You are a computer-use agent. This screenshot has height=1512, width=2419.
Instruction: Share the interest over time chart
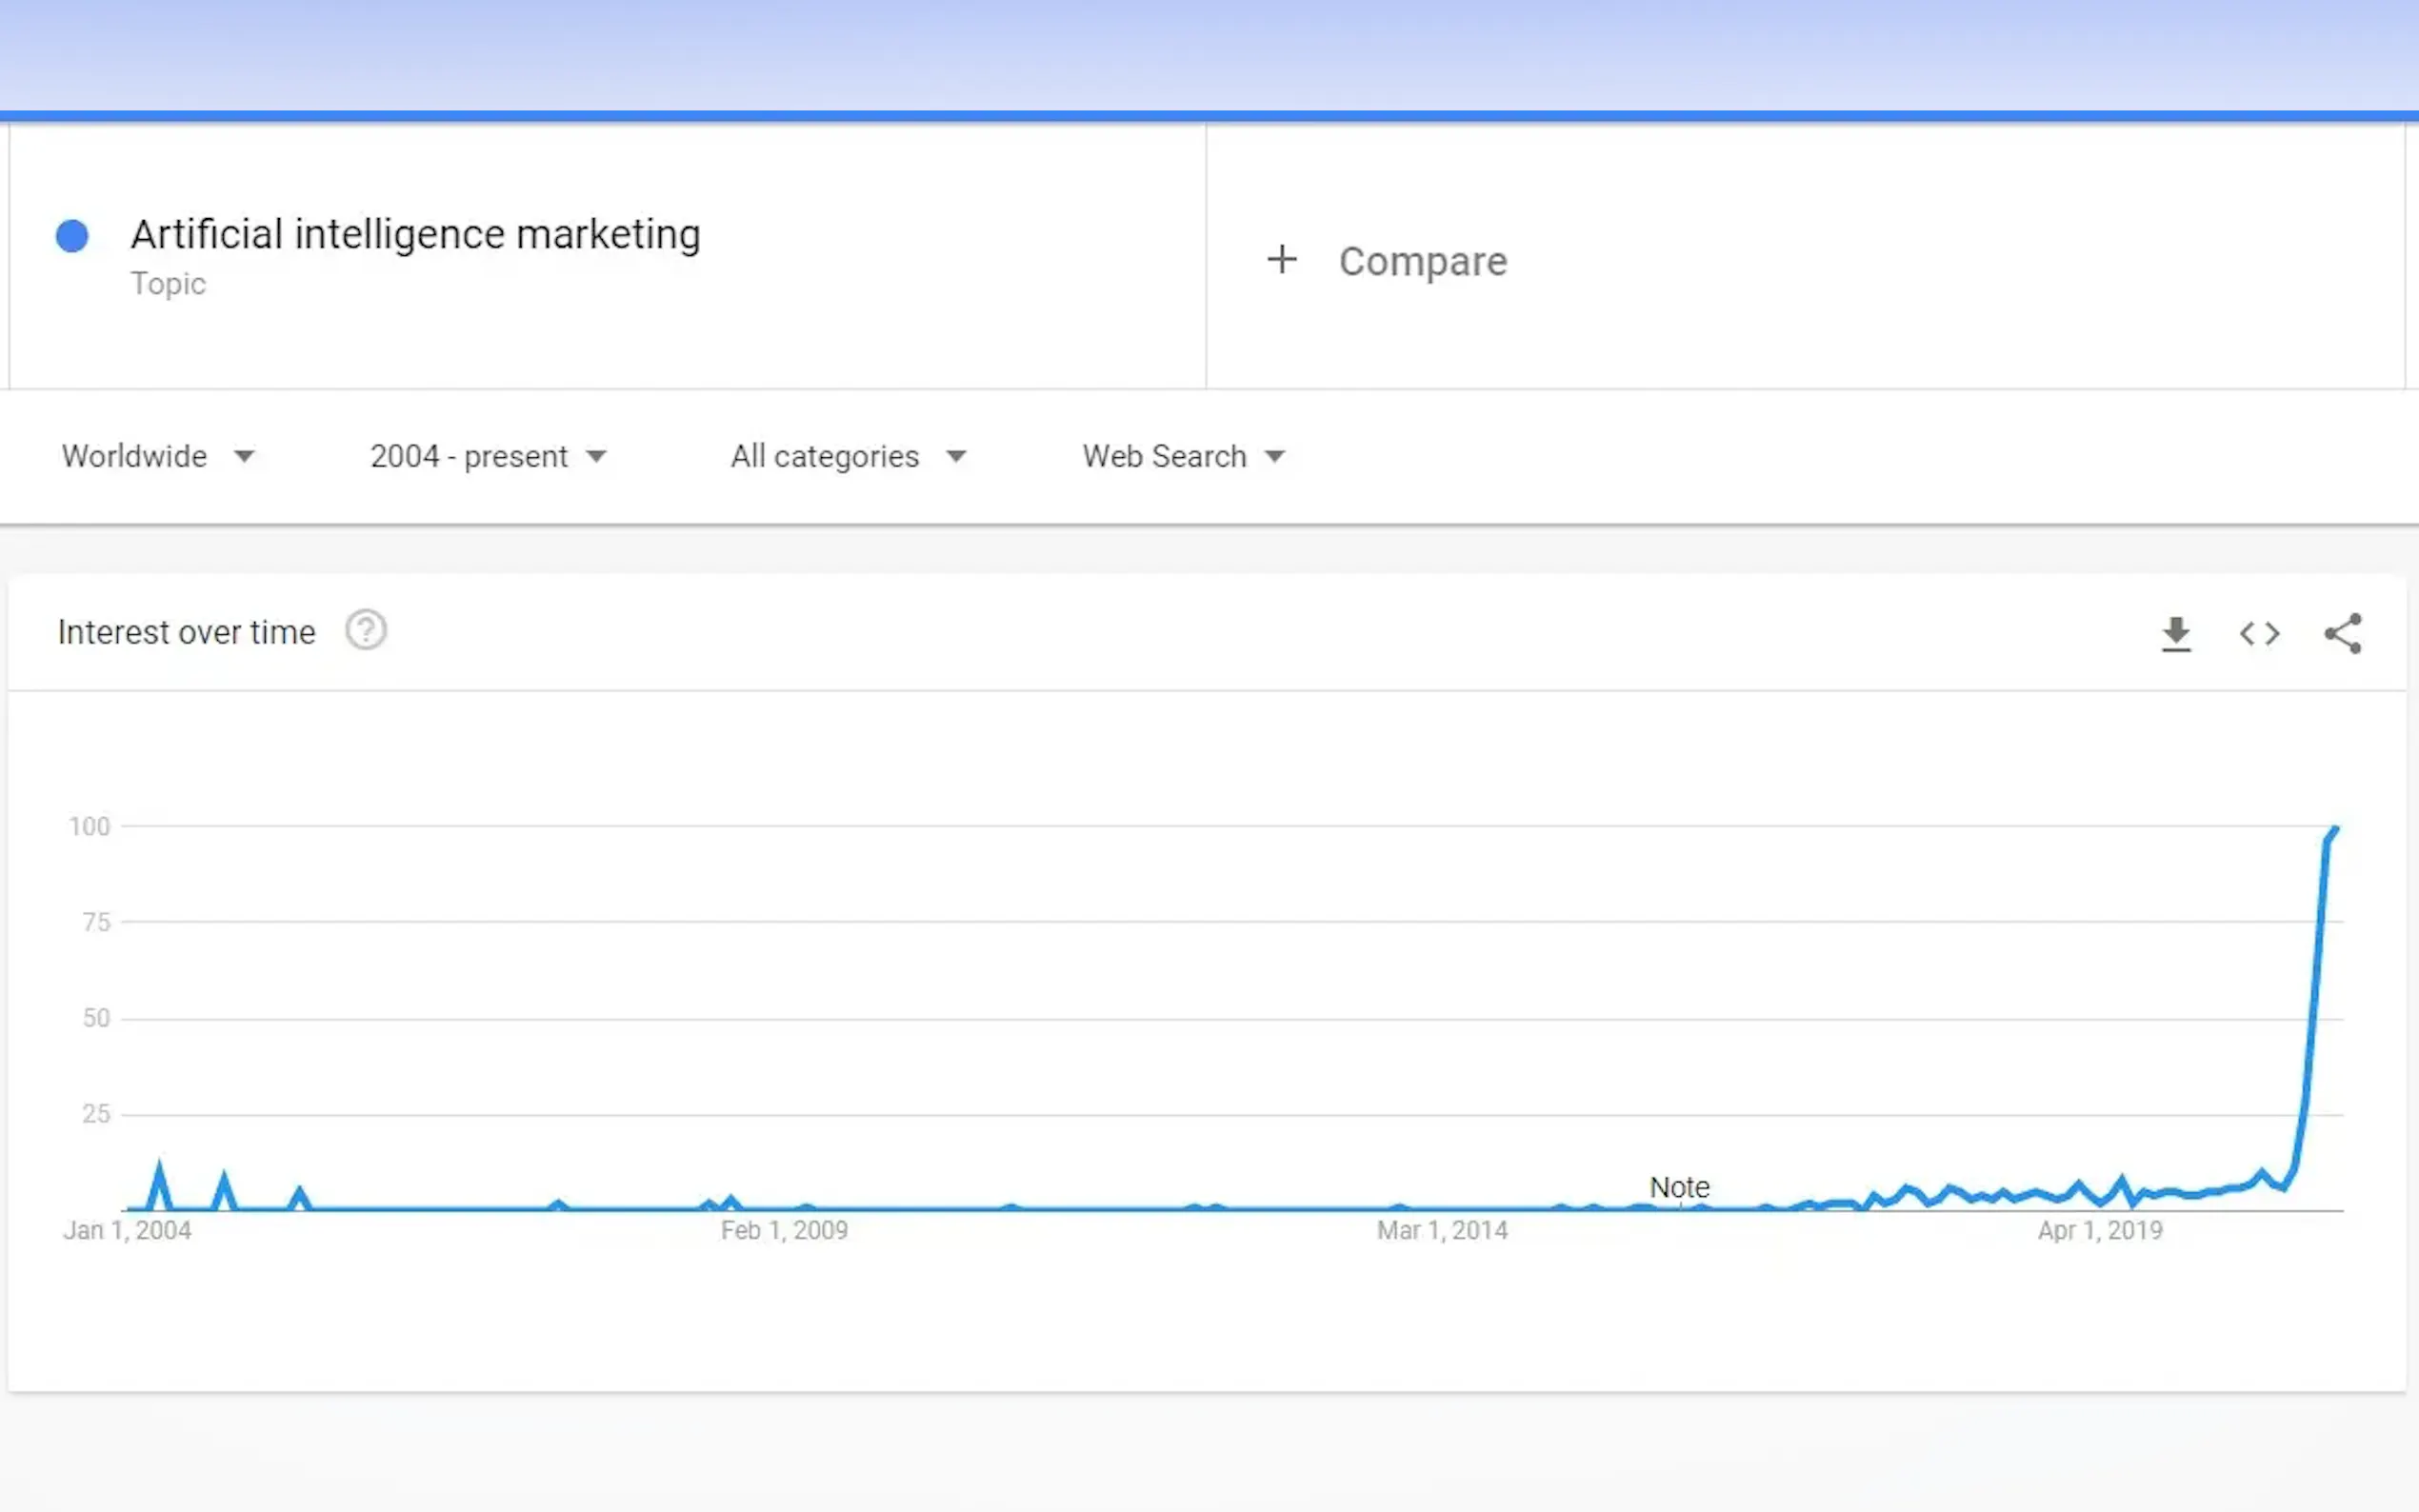tap(2342, 634)
